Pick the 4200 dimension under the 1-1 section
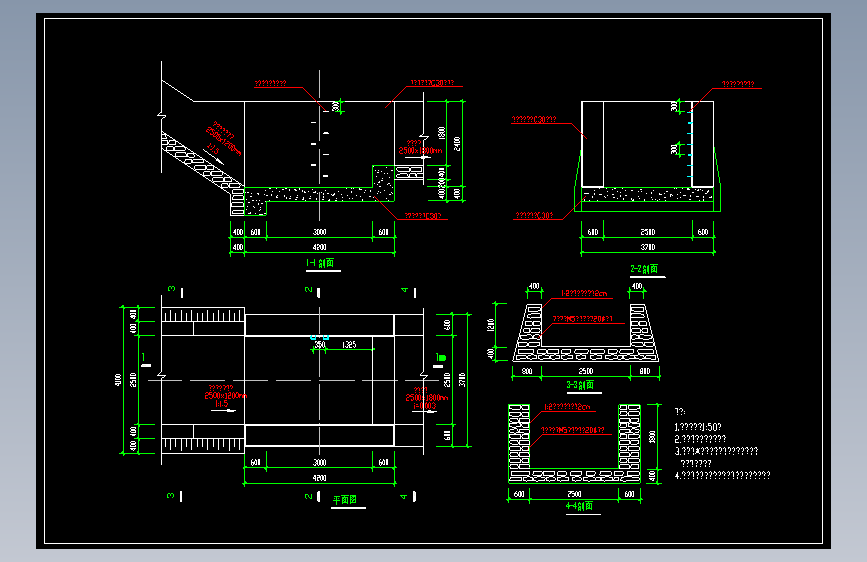 point(320,247)
